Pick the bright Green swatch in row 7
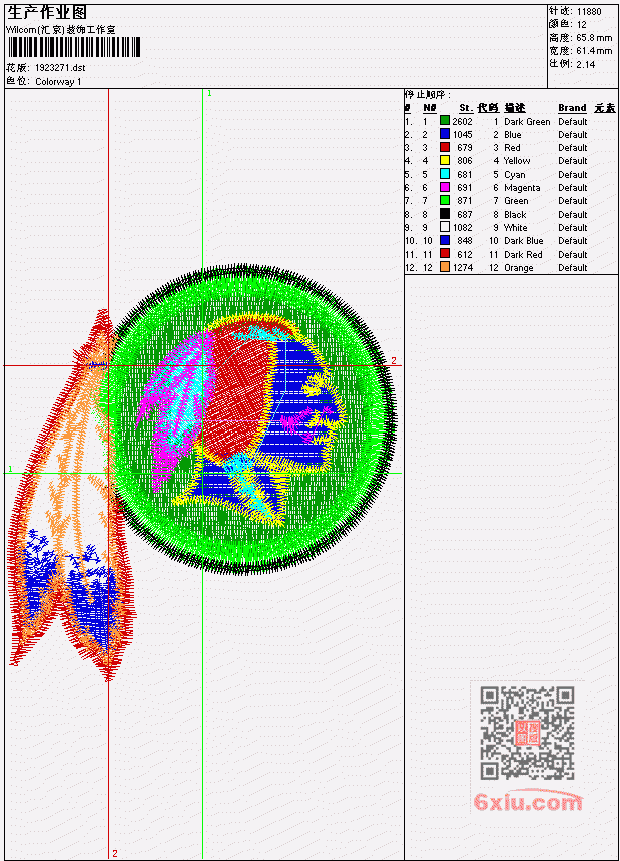Viewport: 620px width, 861px height. point(445,200)
